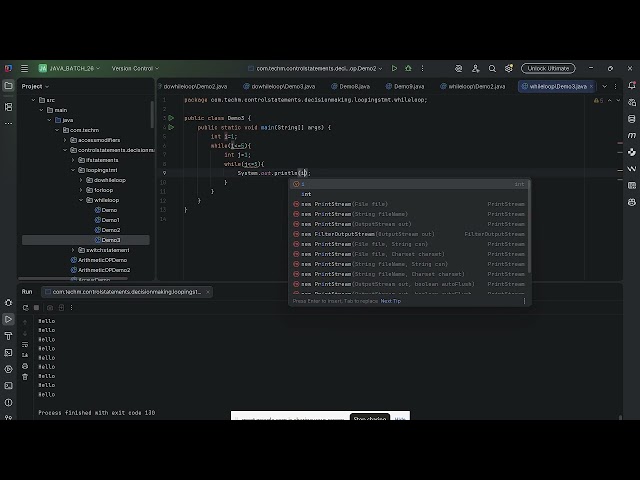
Task: Open the Debug tool window icon
Action: tap(8, 303)
